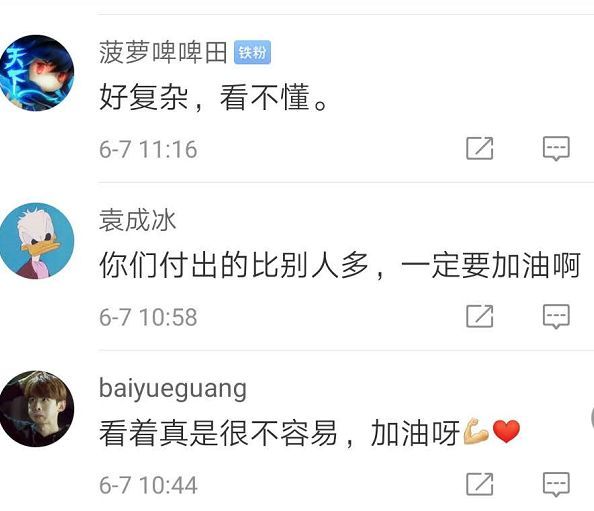Screen dimensions: 594x511
Task: Open reply for baiyueguang's comment
Action: click(556, 484)
